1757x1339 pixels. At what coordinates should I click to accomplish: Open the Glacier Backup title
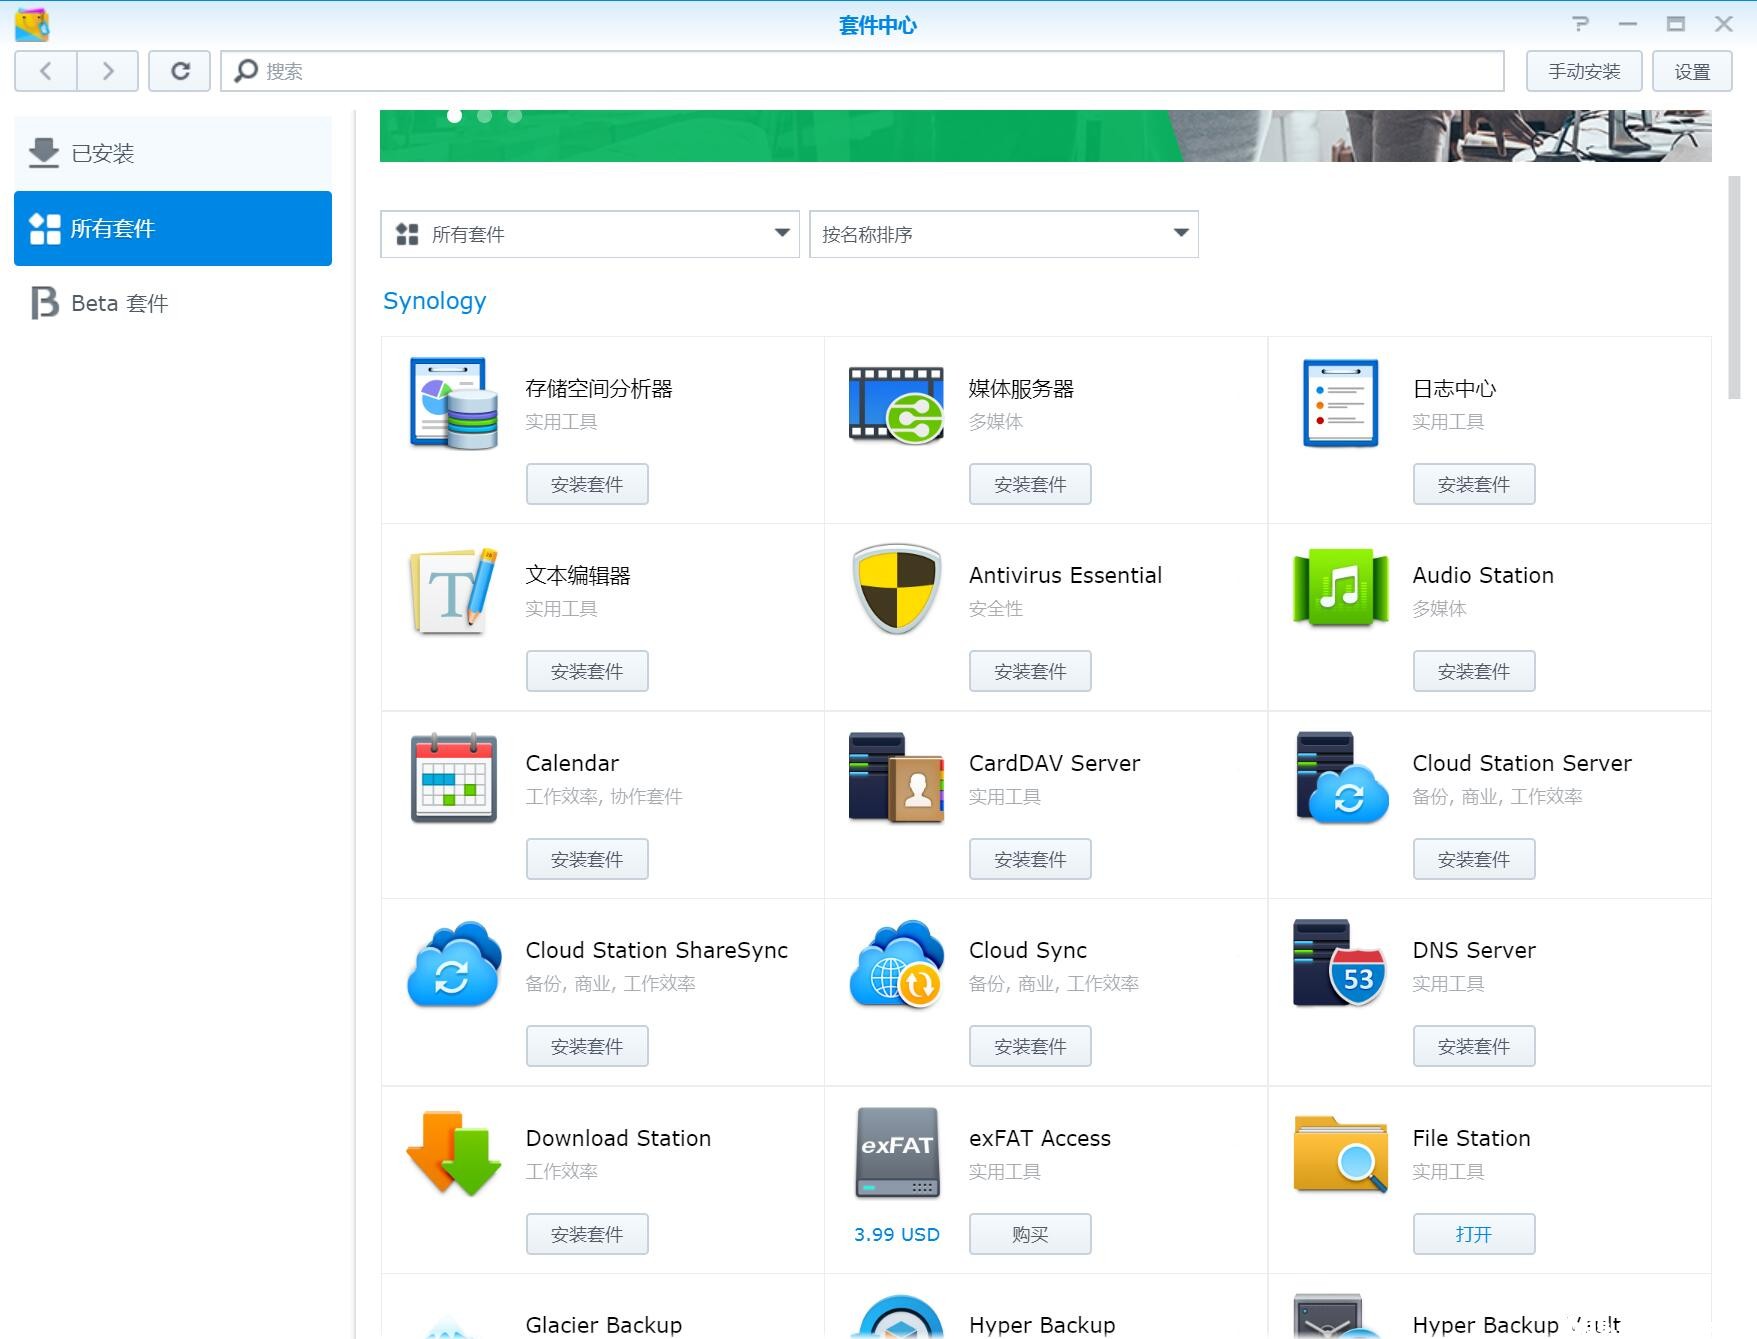pyautogui.click(x=604, y=1325)
